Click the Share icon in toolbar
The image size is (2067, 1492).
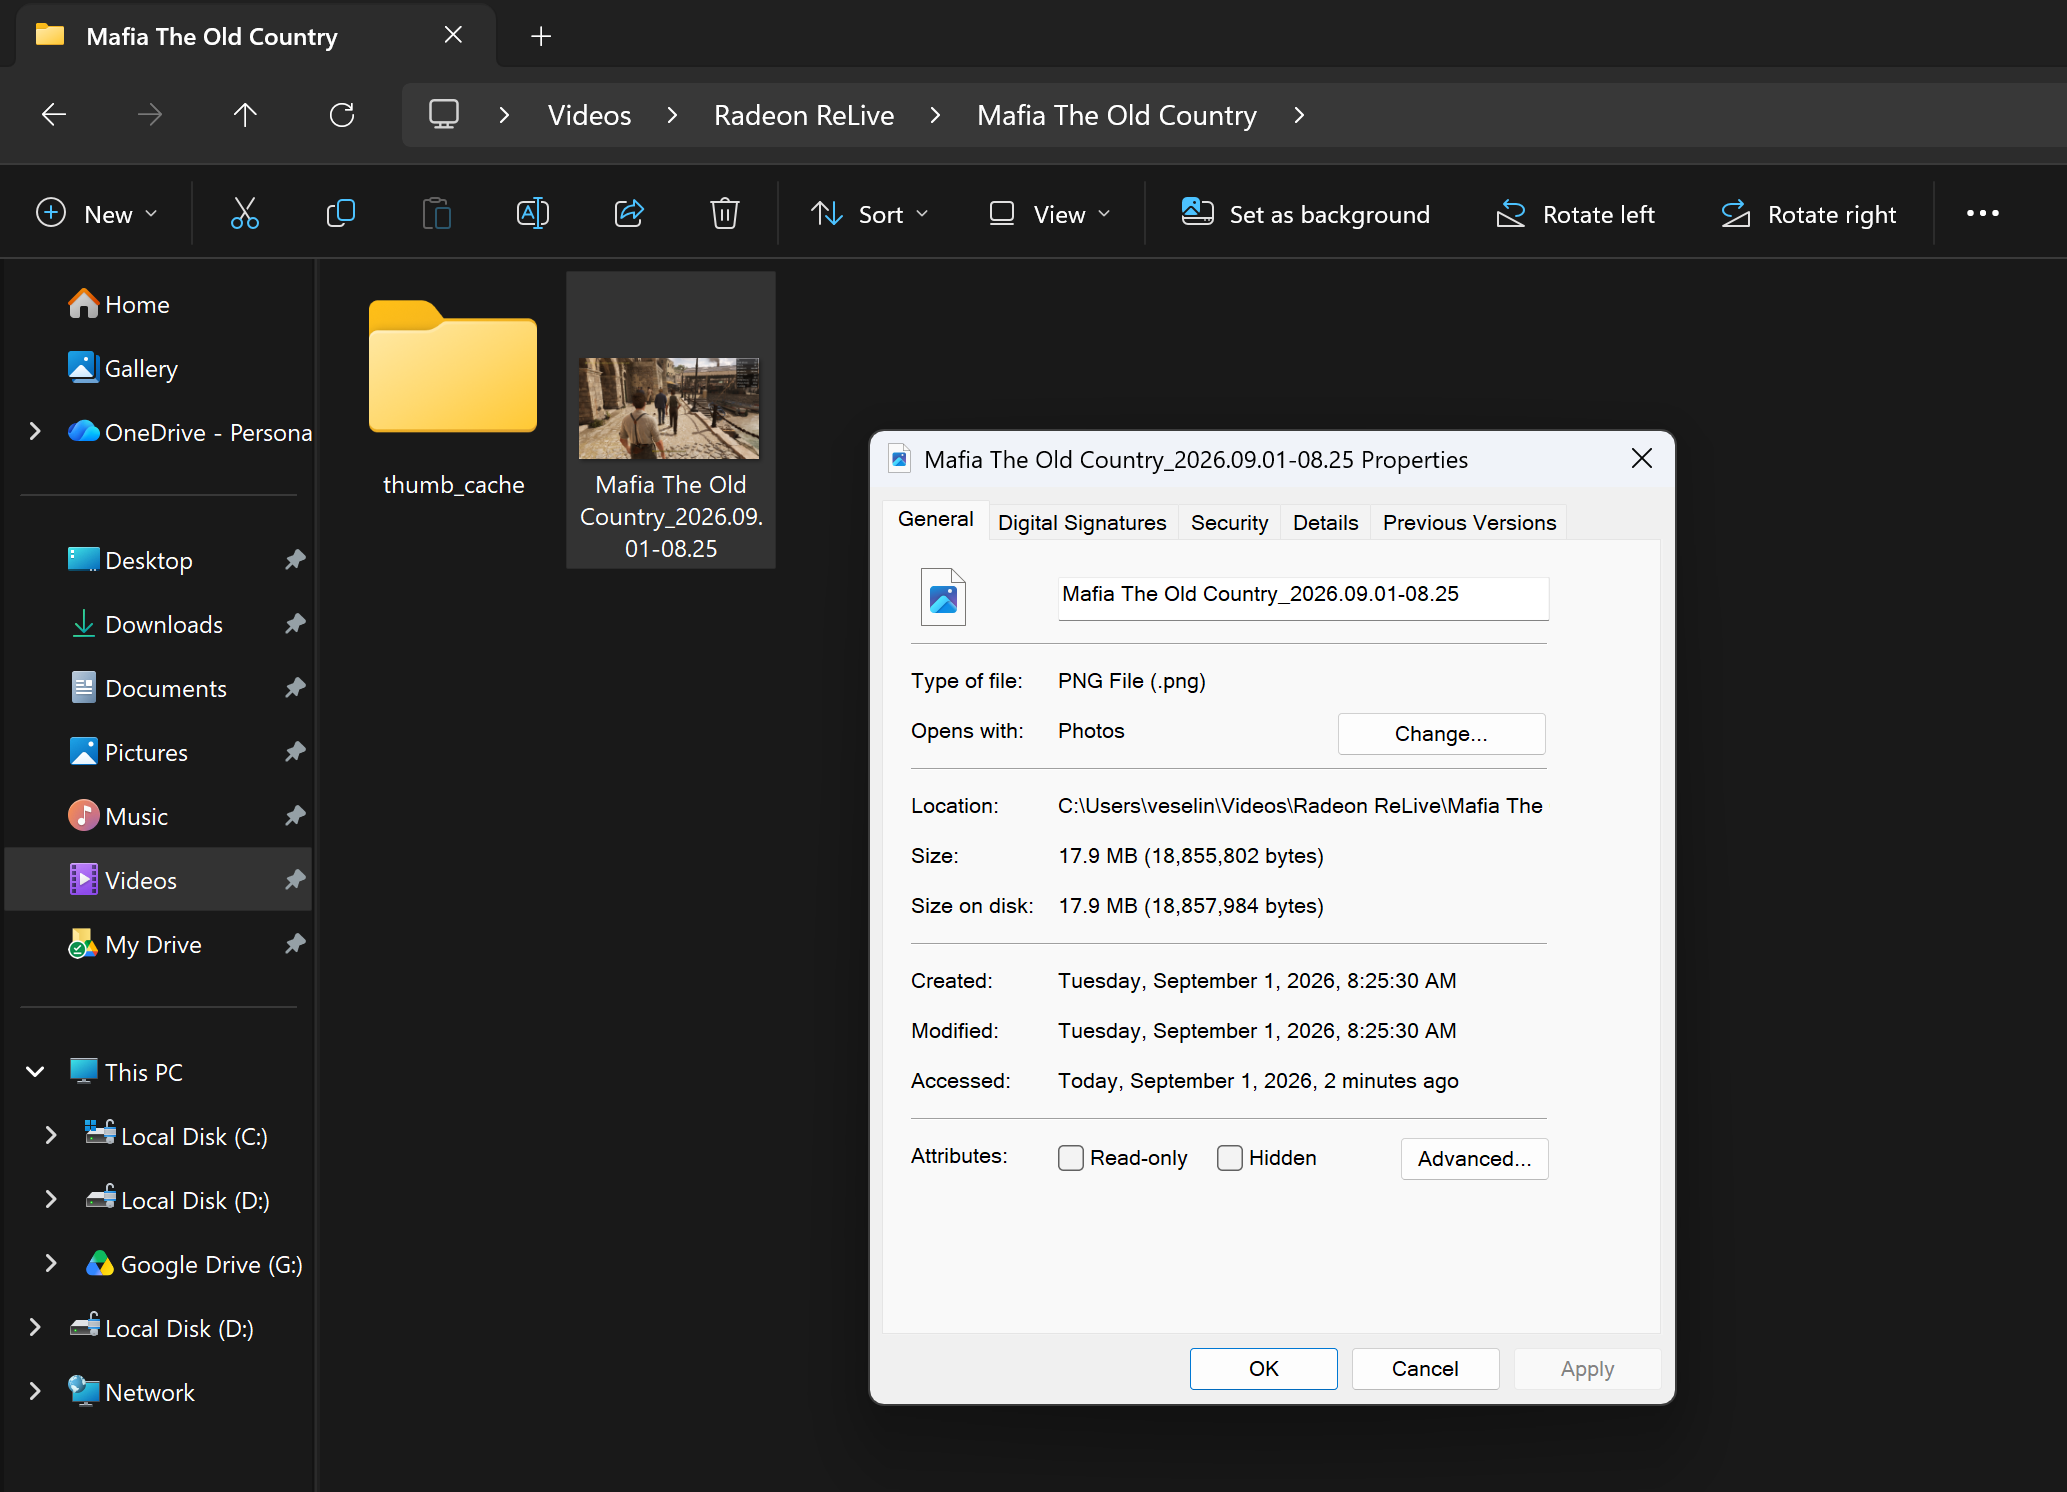coord(629,214)
